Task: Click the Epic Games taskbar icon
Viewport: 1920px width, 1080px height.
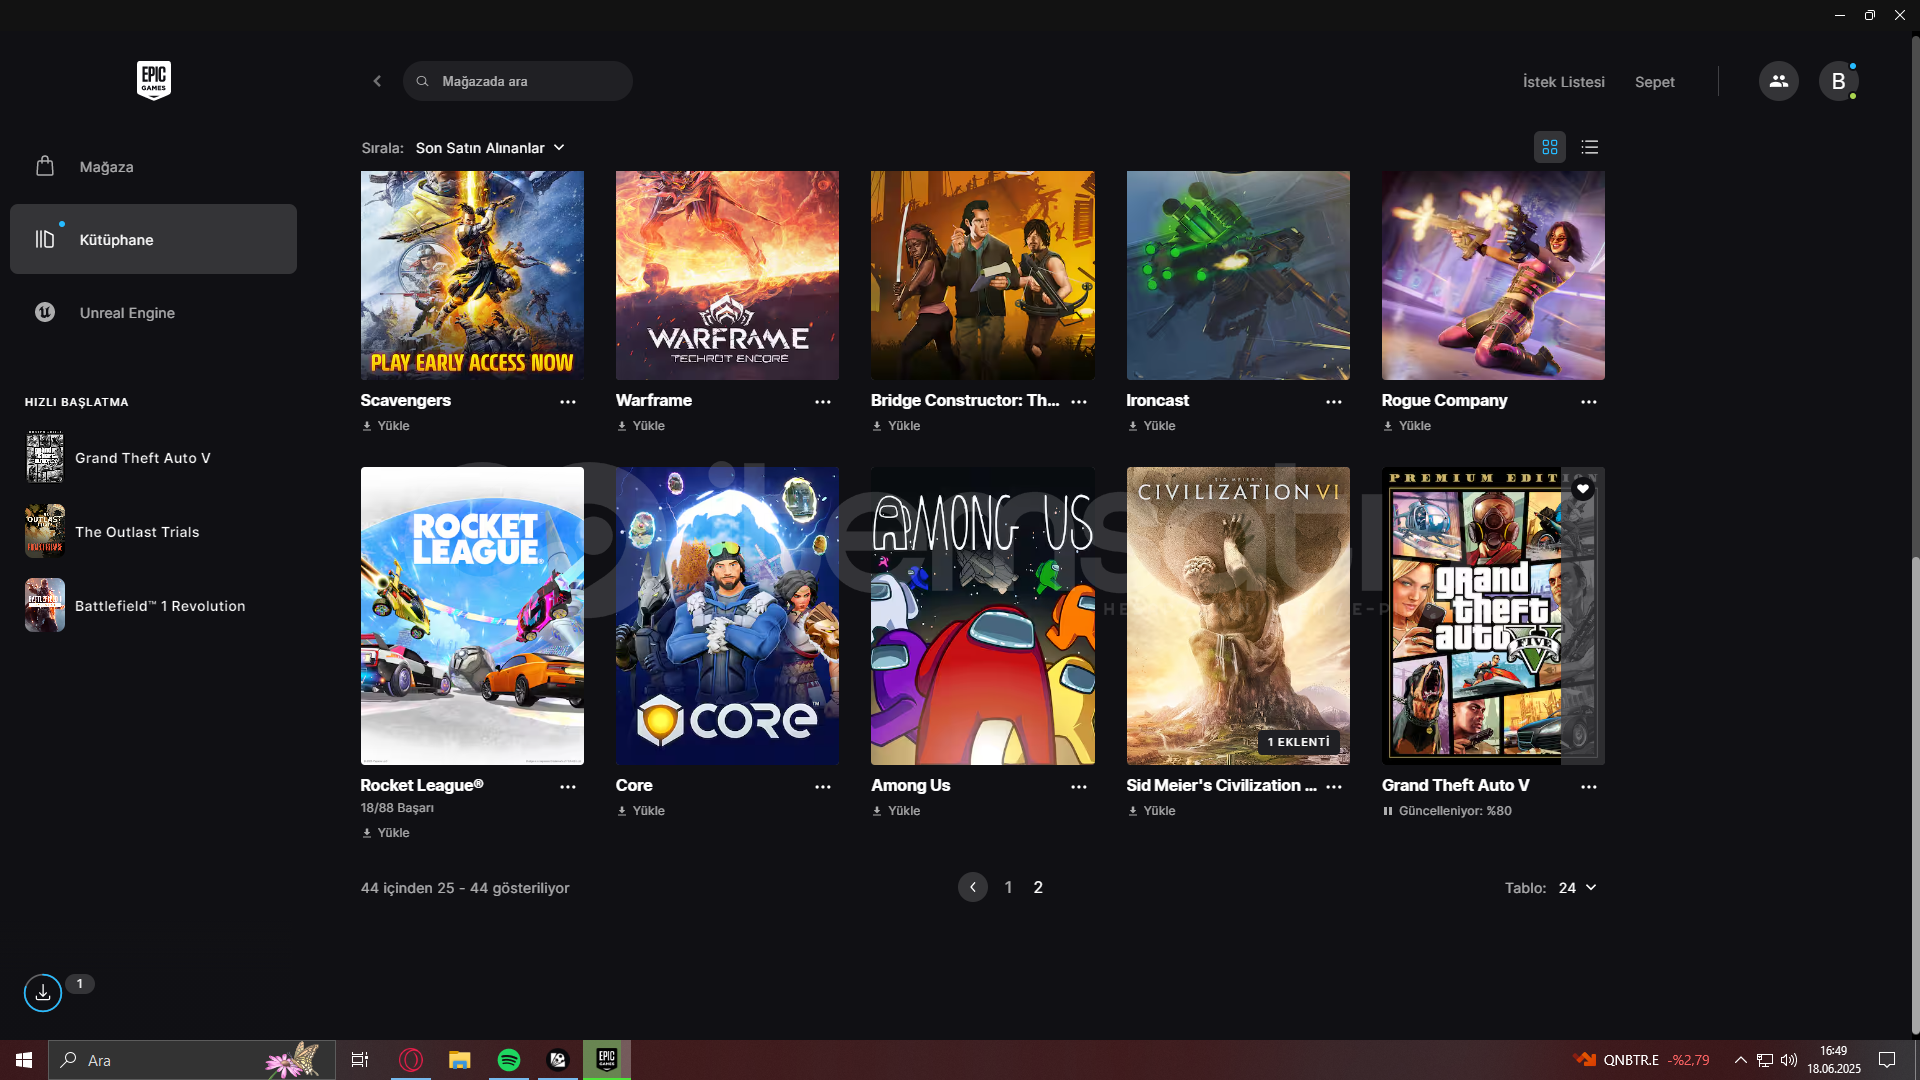Action: [x=607, y=1060]
